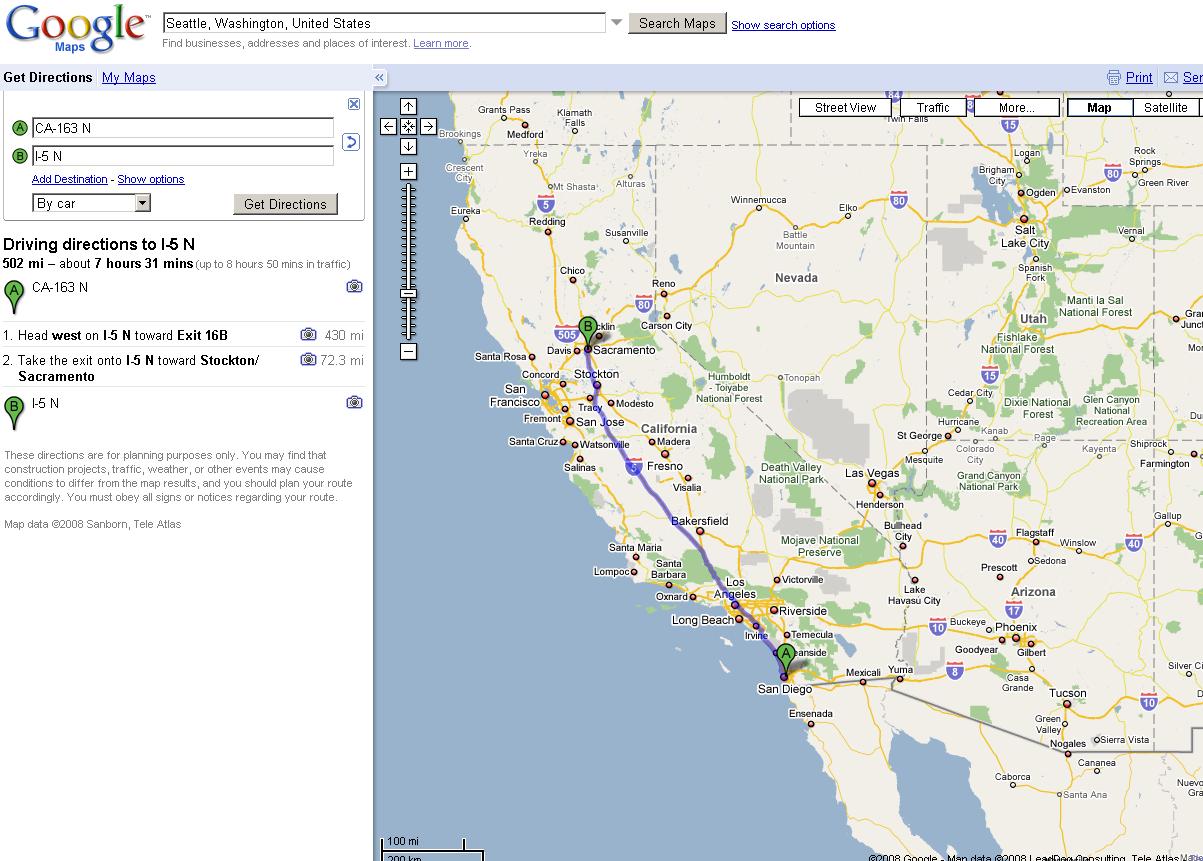Image resolution: width=1203 pixels, height=861 pixels.
Task: Open the By car travel mode dropdown
Action: tap(142, 203)
